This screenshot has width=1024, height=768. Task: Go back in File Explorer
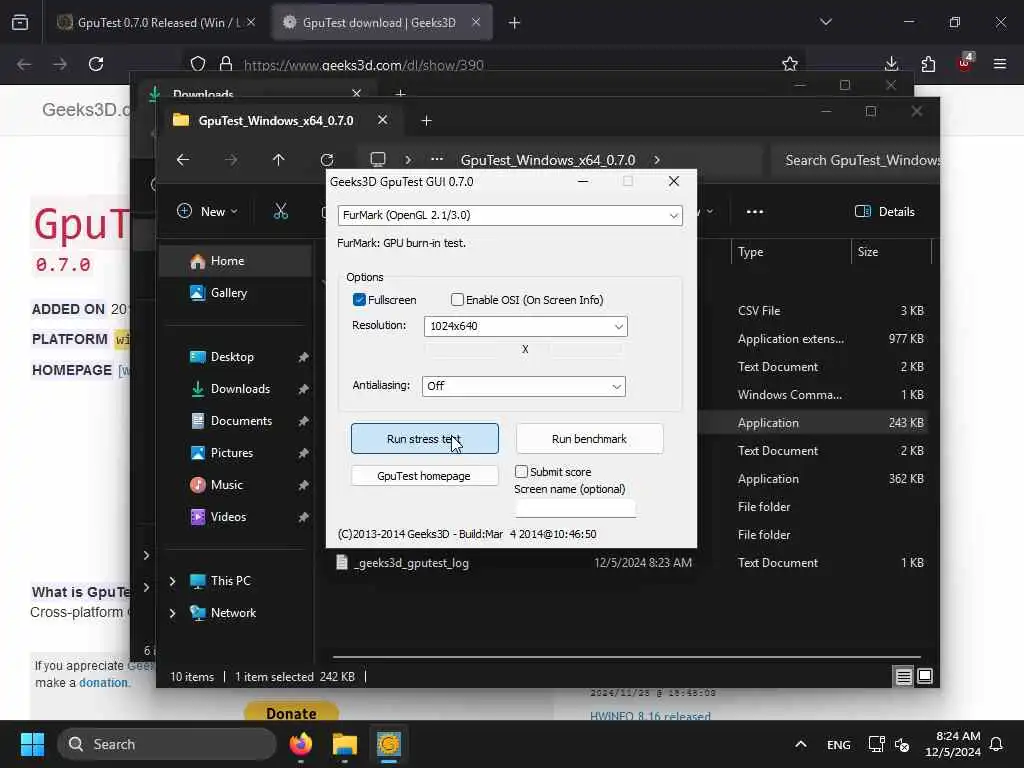(x=183, y=160)
